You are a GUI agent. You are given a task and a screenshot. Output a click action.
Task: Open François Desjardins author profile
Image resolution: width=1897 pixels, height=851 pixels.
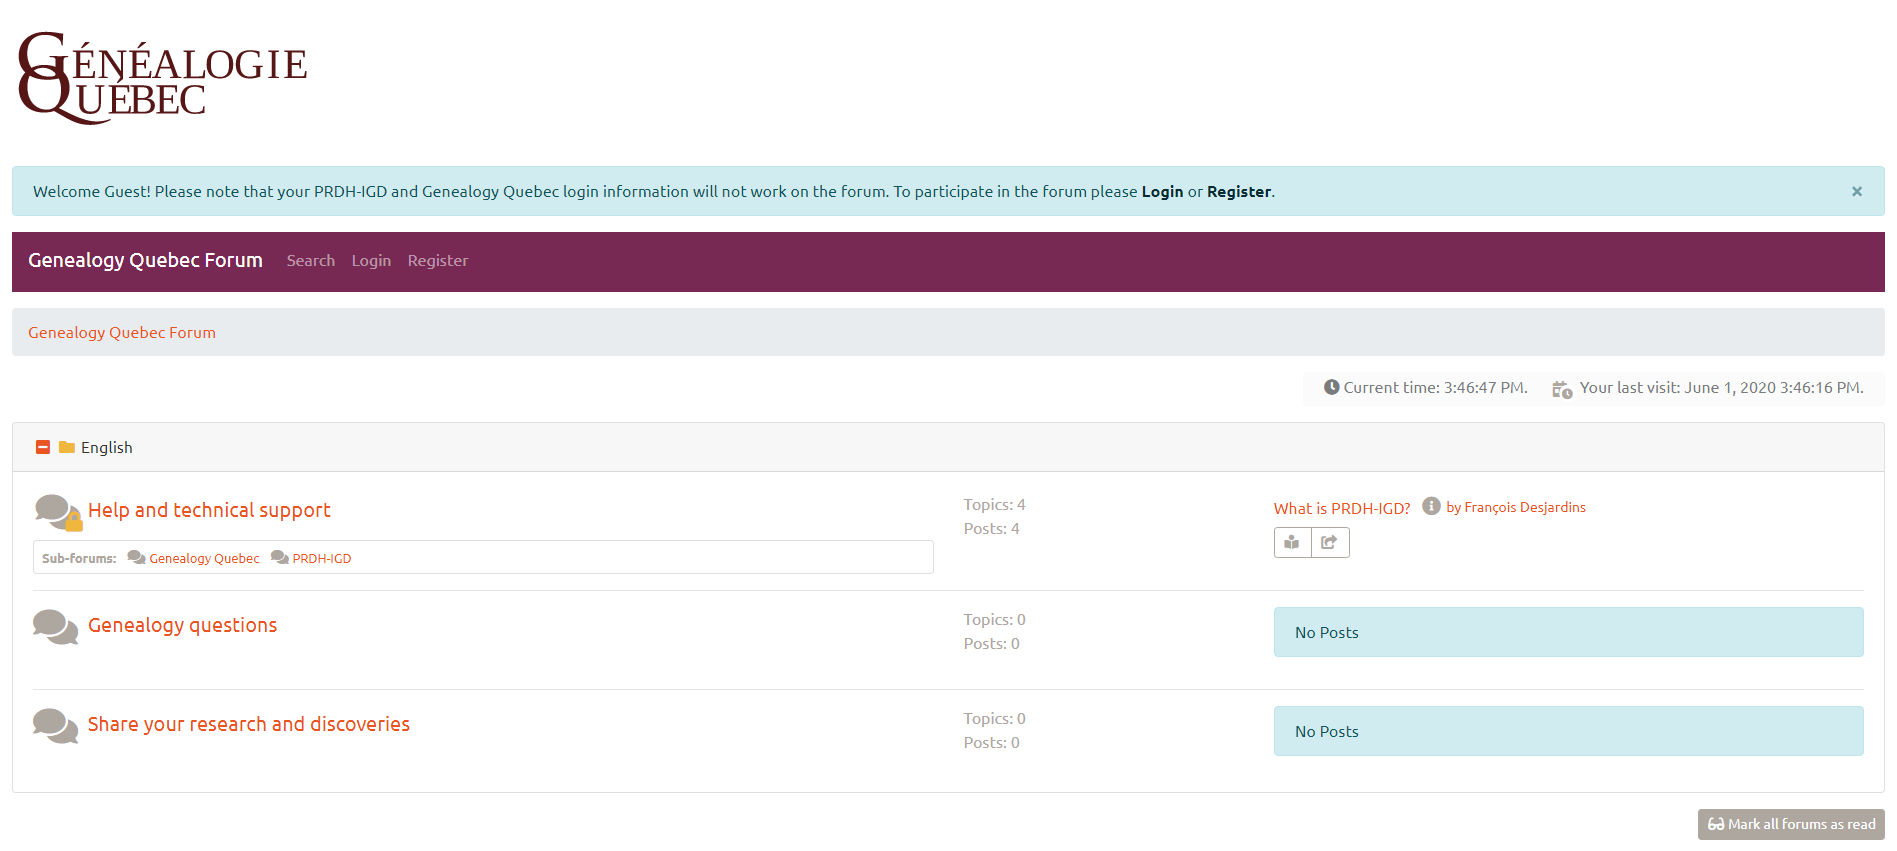click(x=1525, y=508)
